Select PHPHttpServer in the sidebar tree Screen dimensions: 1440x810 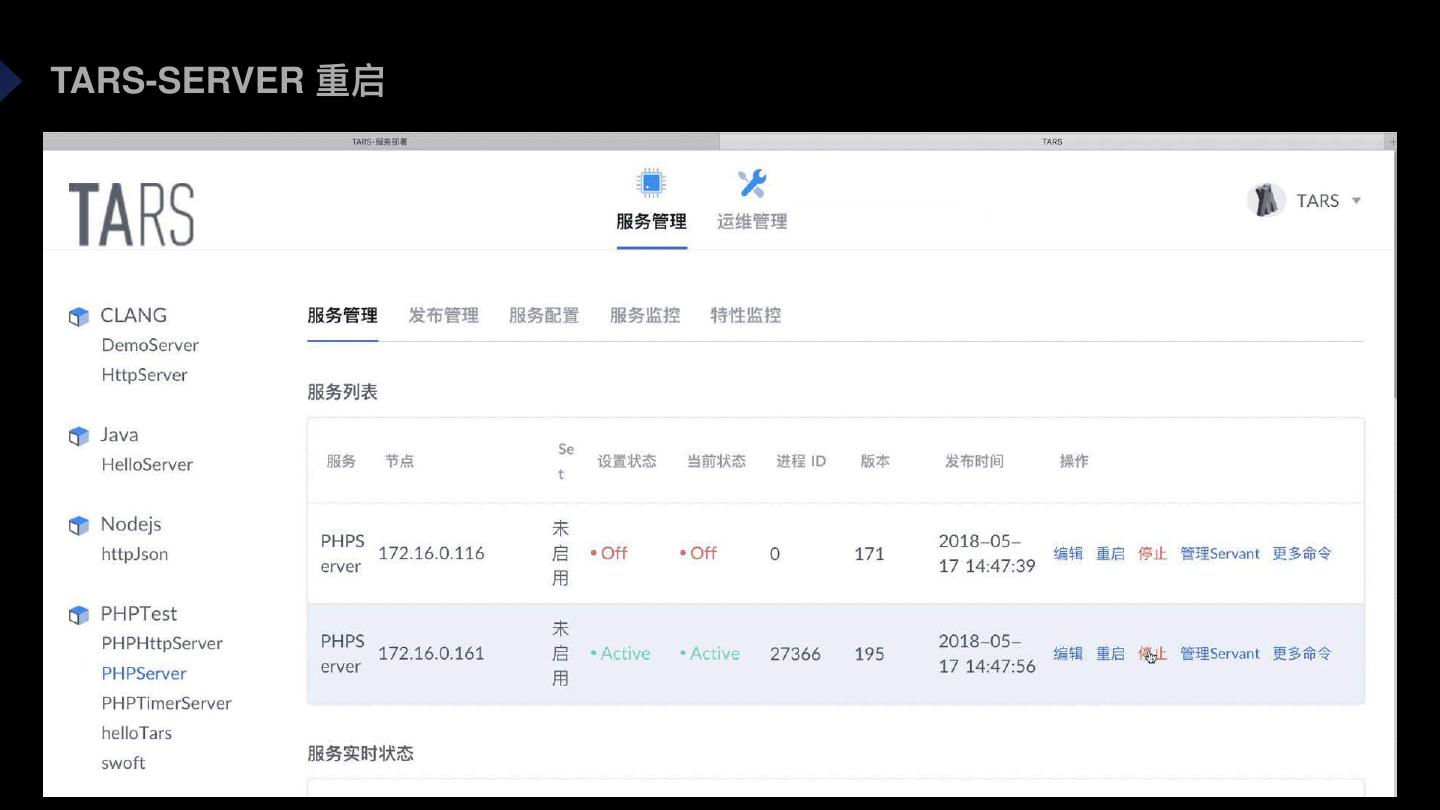pyautogui.click(x=162, y=644)
